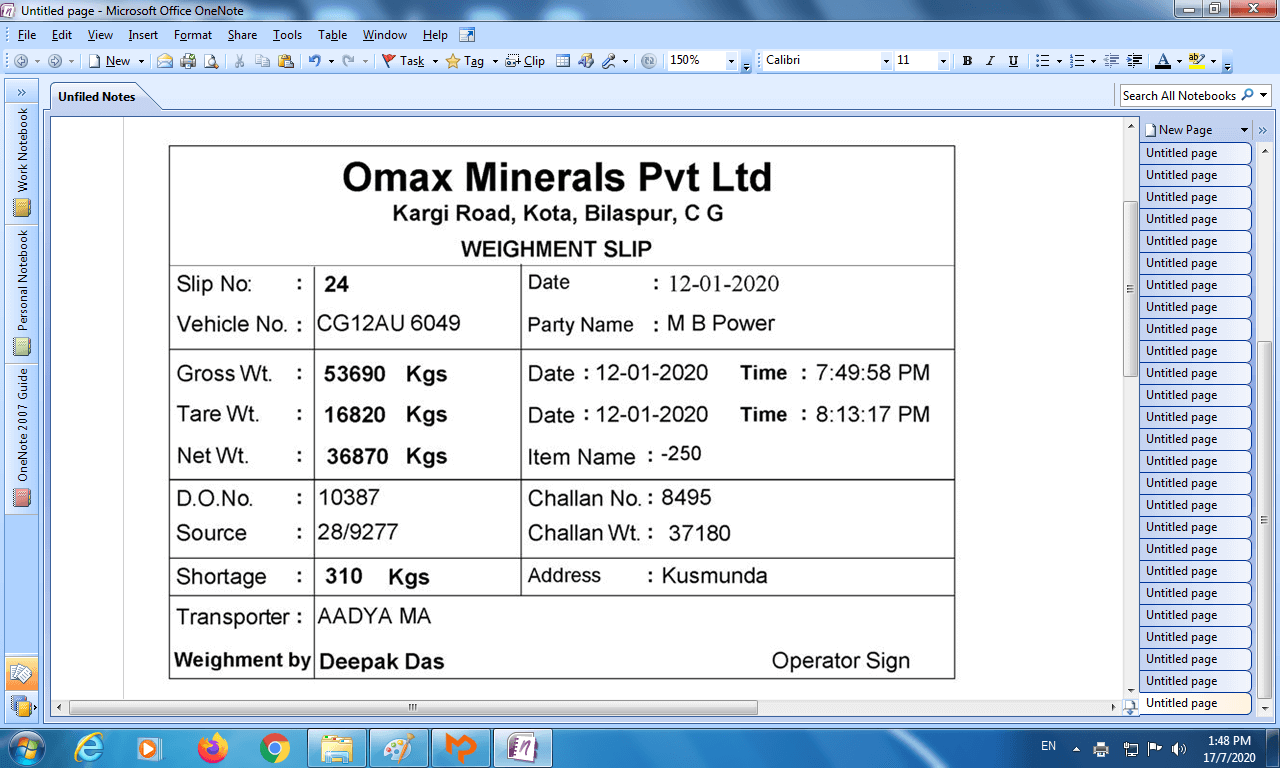
Task: Collapse the page tabs pane chevron
Action: [1262, 130]
